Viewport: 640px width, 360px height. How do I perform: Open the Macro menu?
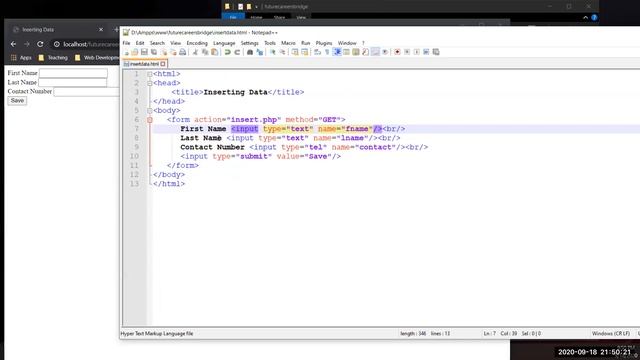click(x=288, y=43)
